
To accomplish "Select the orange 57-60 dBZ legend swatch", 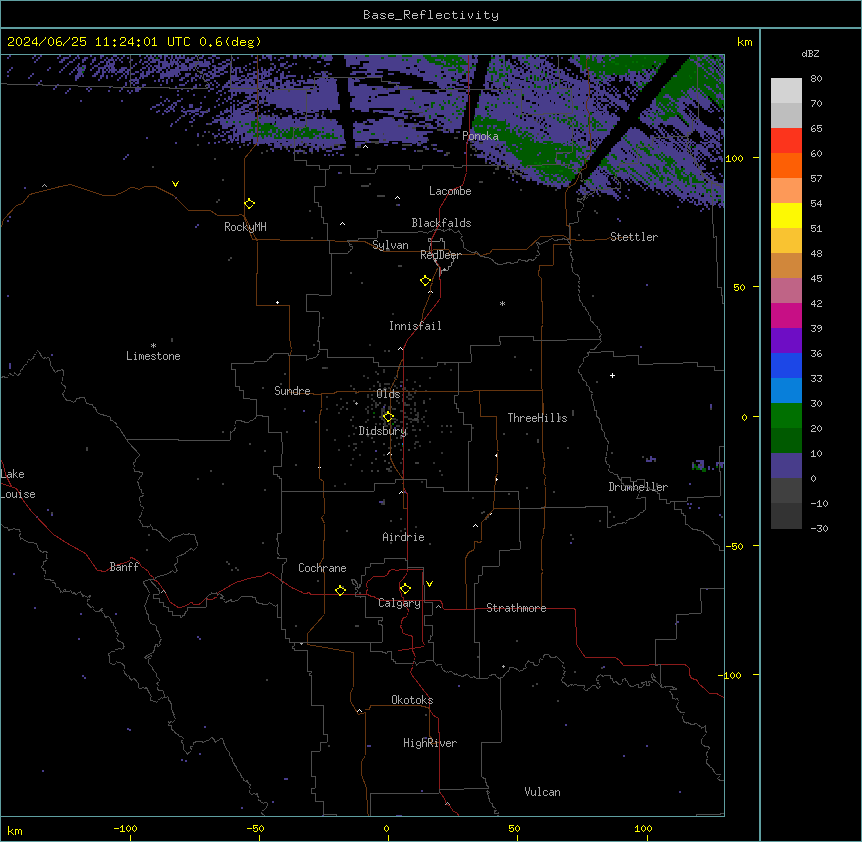I will click(786, 165).
